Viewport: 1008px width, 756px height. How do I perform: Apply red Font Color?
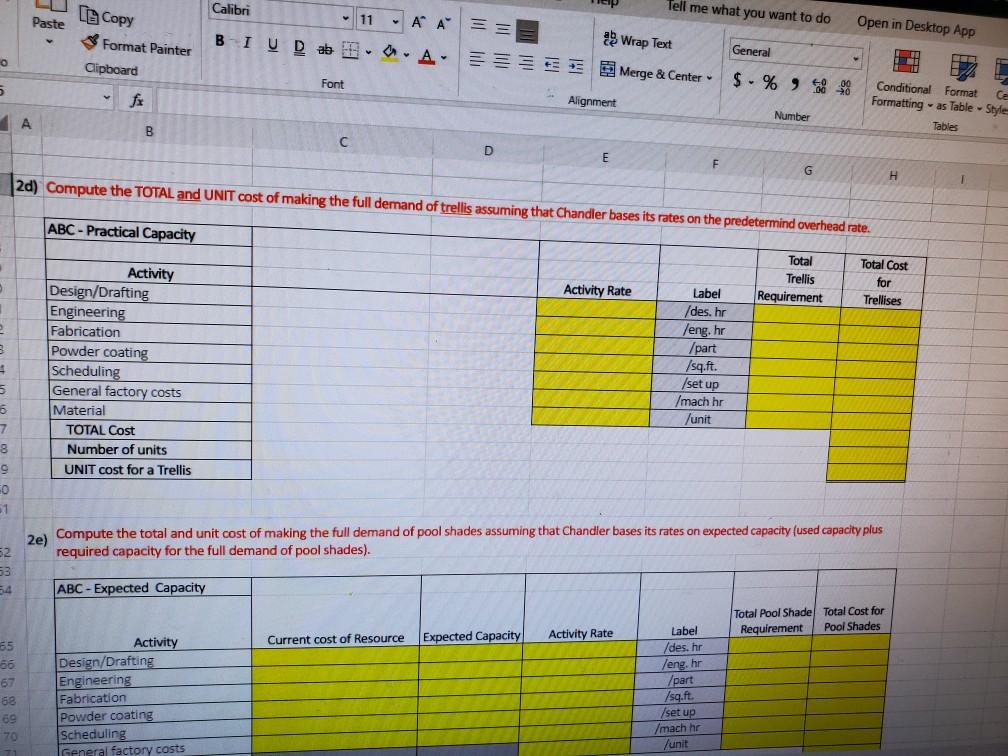tap(426, 56)
